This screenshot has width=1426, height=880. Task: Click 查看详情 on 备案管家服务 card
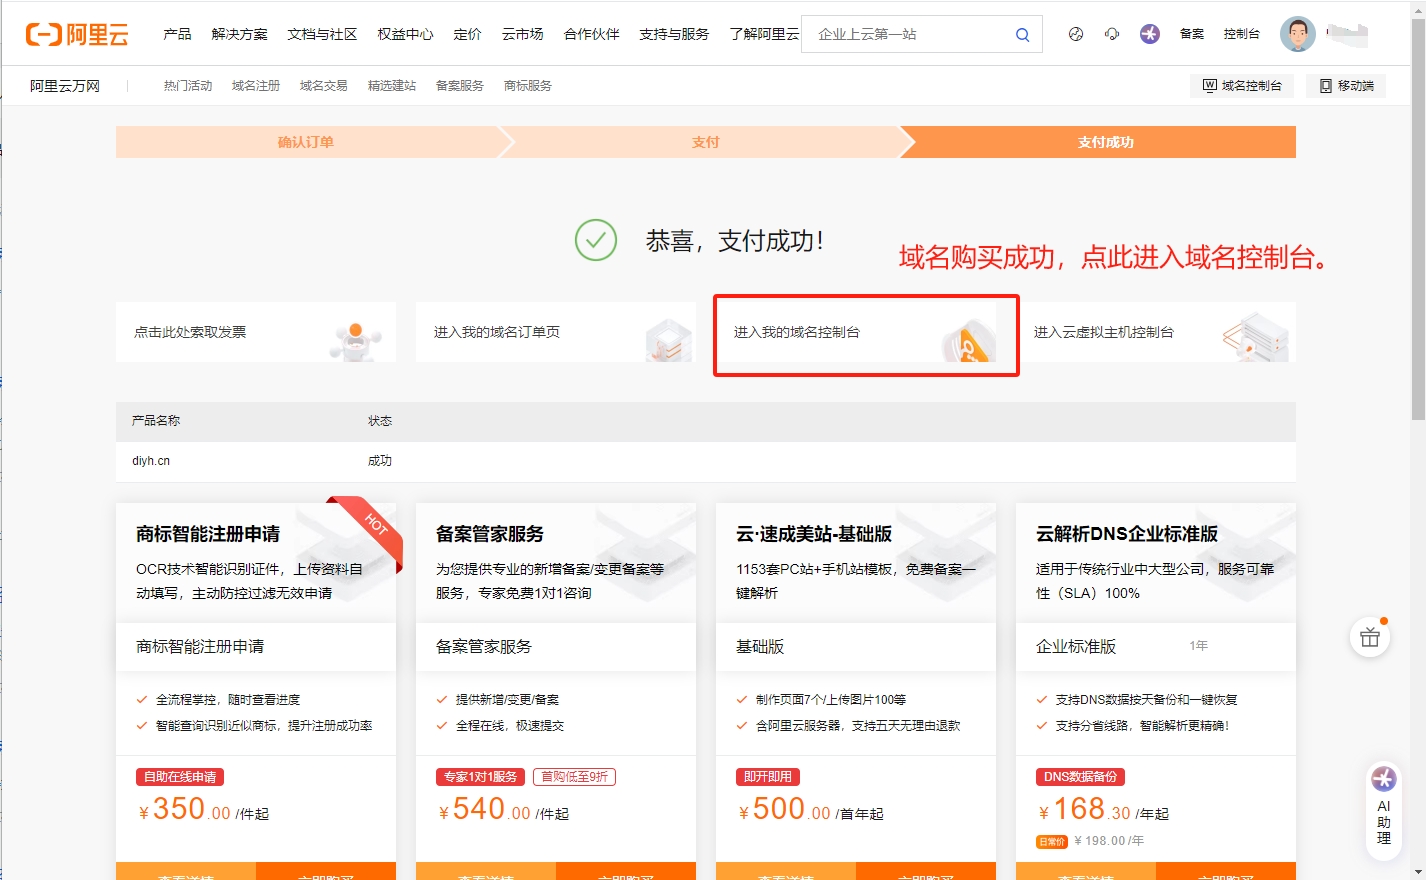coord(486,872)
